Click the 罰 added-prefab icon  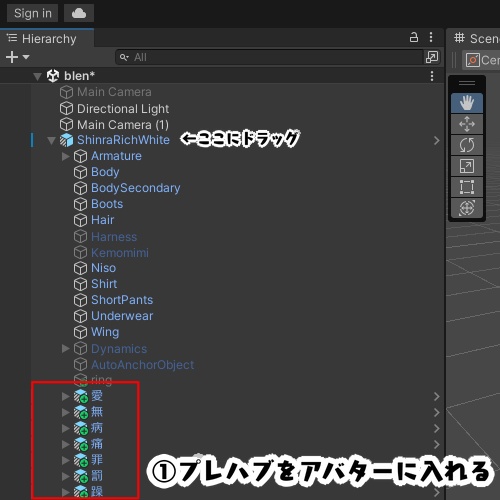pyautogui.click(x=81, y=476)
